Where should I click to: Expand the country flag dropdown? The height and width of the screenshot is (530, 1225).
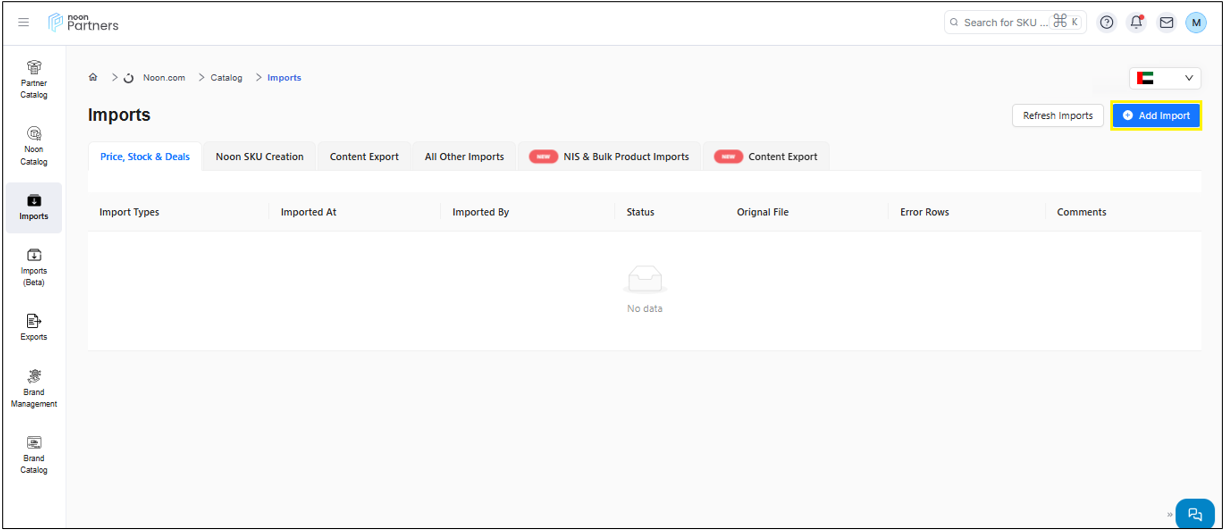[1165, 78]
